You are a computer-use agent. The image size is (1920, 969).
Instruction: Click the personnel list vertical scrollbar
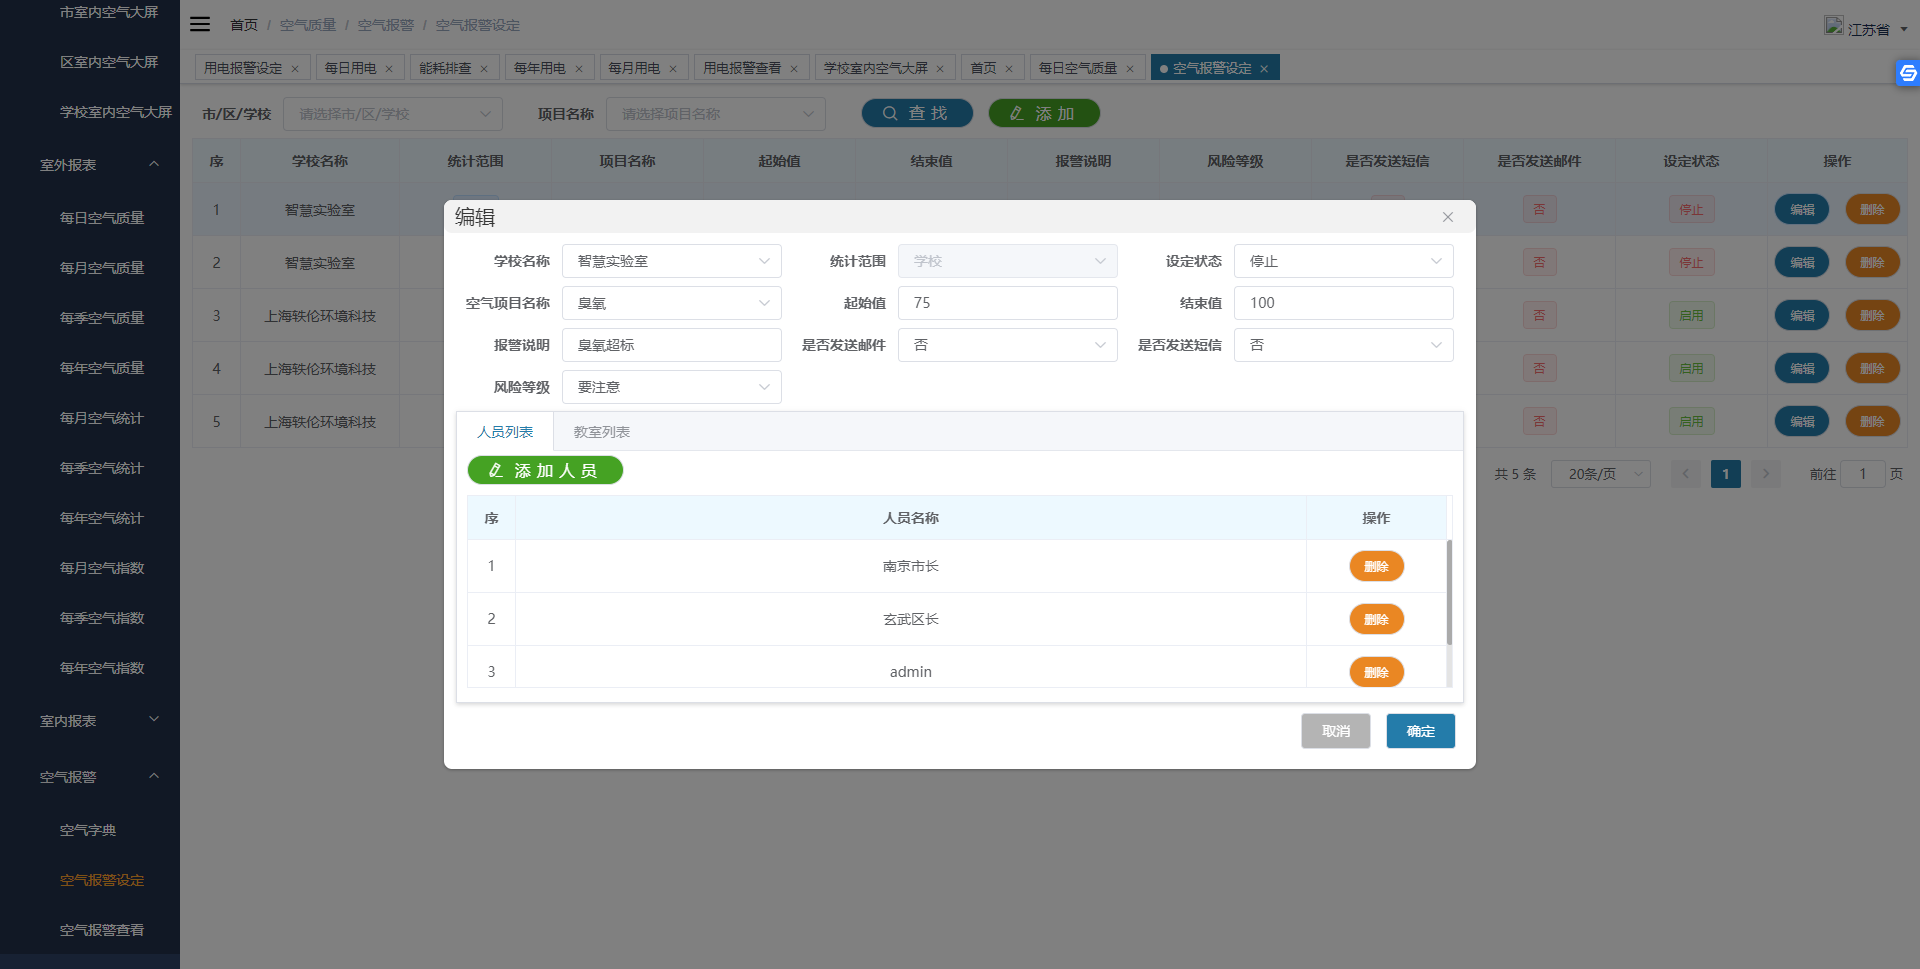pos(1449,592)
